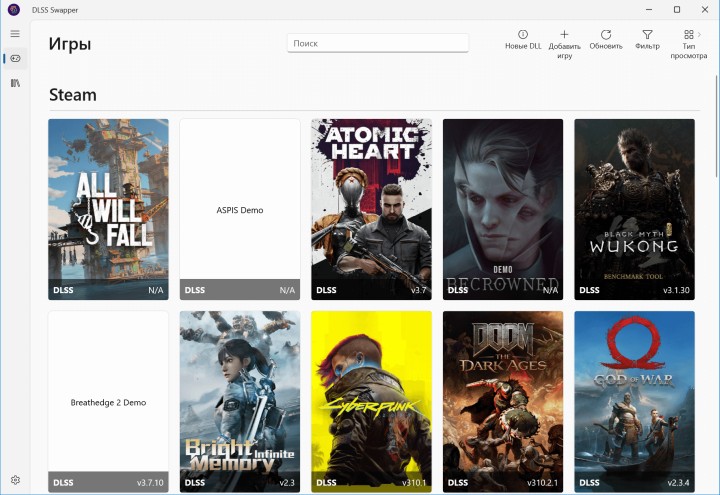Image resolution: width=720 pixels, height=495 pixels.
Task: Click the v3.7 version on Atomic Heart
Action: (x=418, y=290)
